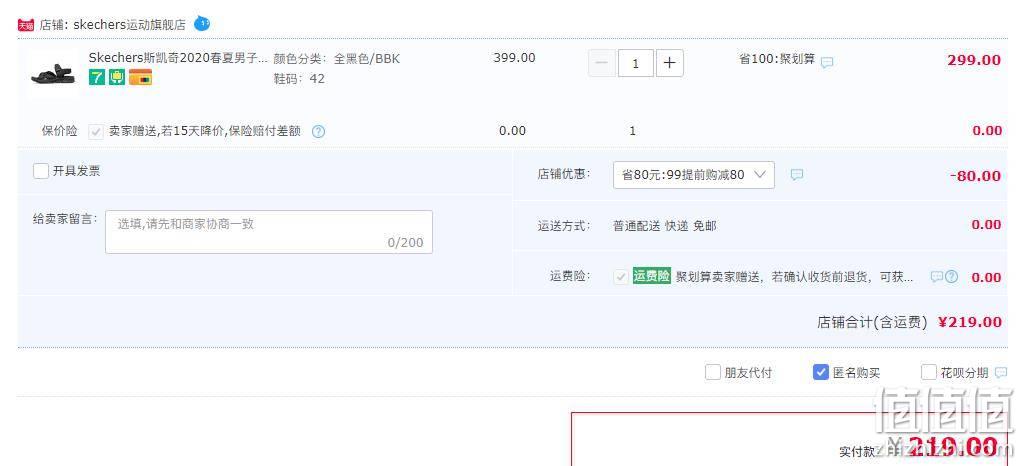
Task: Open comment icon beside 省100:聚划算
Action: click(x=827, y=63)
